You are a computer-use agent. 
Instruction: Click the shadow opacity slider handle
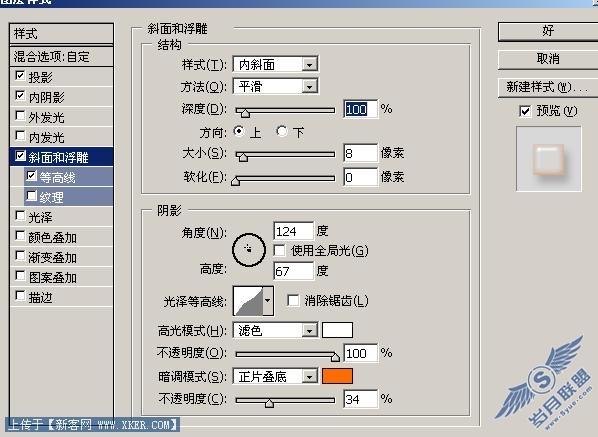[269, 403]
